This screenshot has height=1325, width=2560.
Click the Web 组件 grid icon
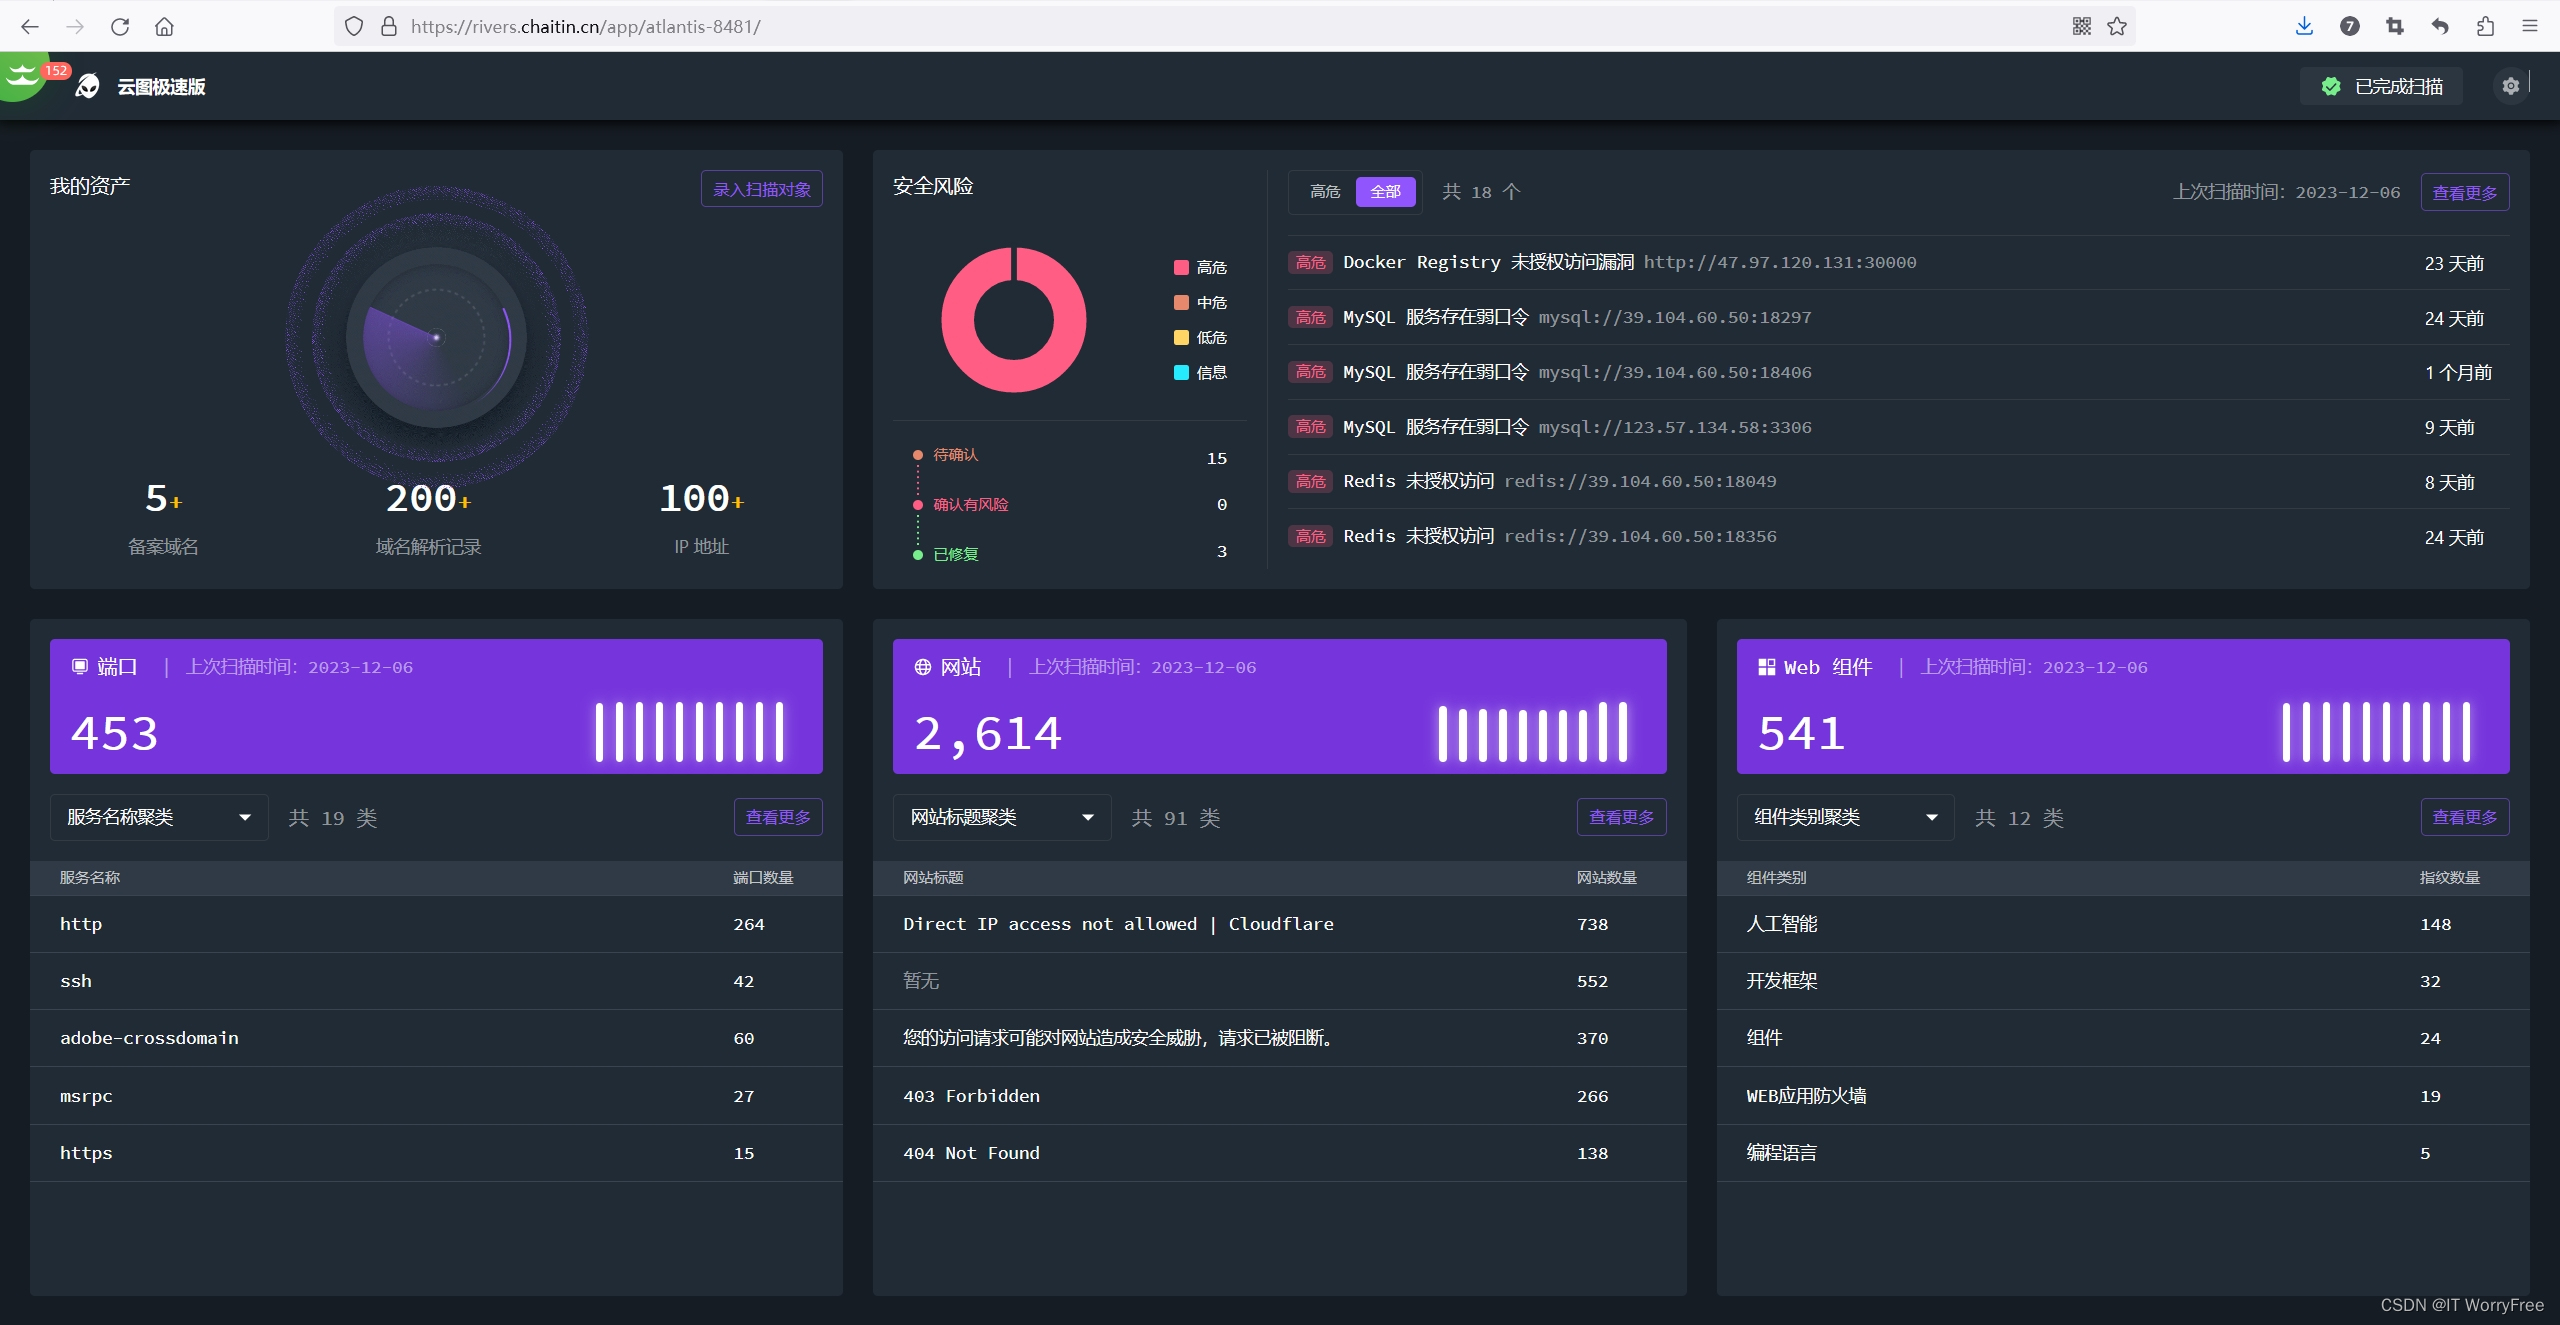tap(1767, 667)
